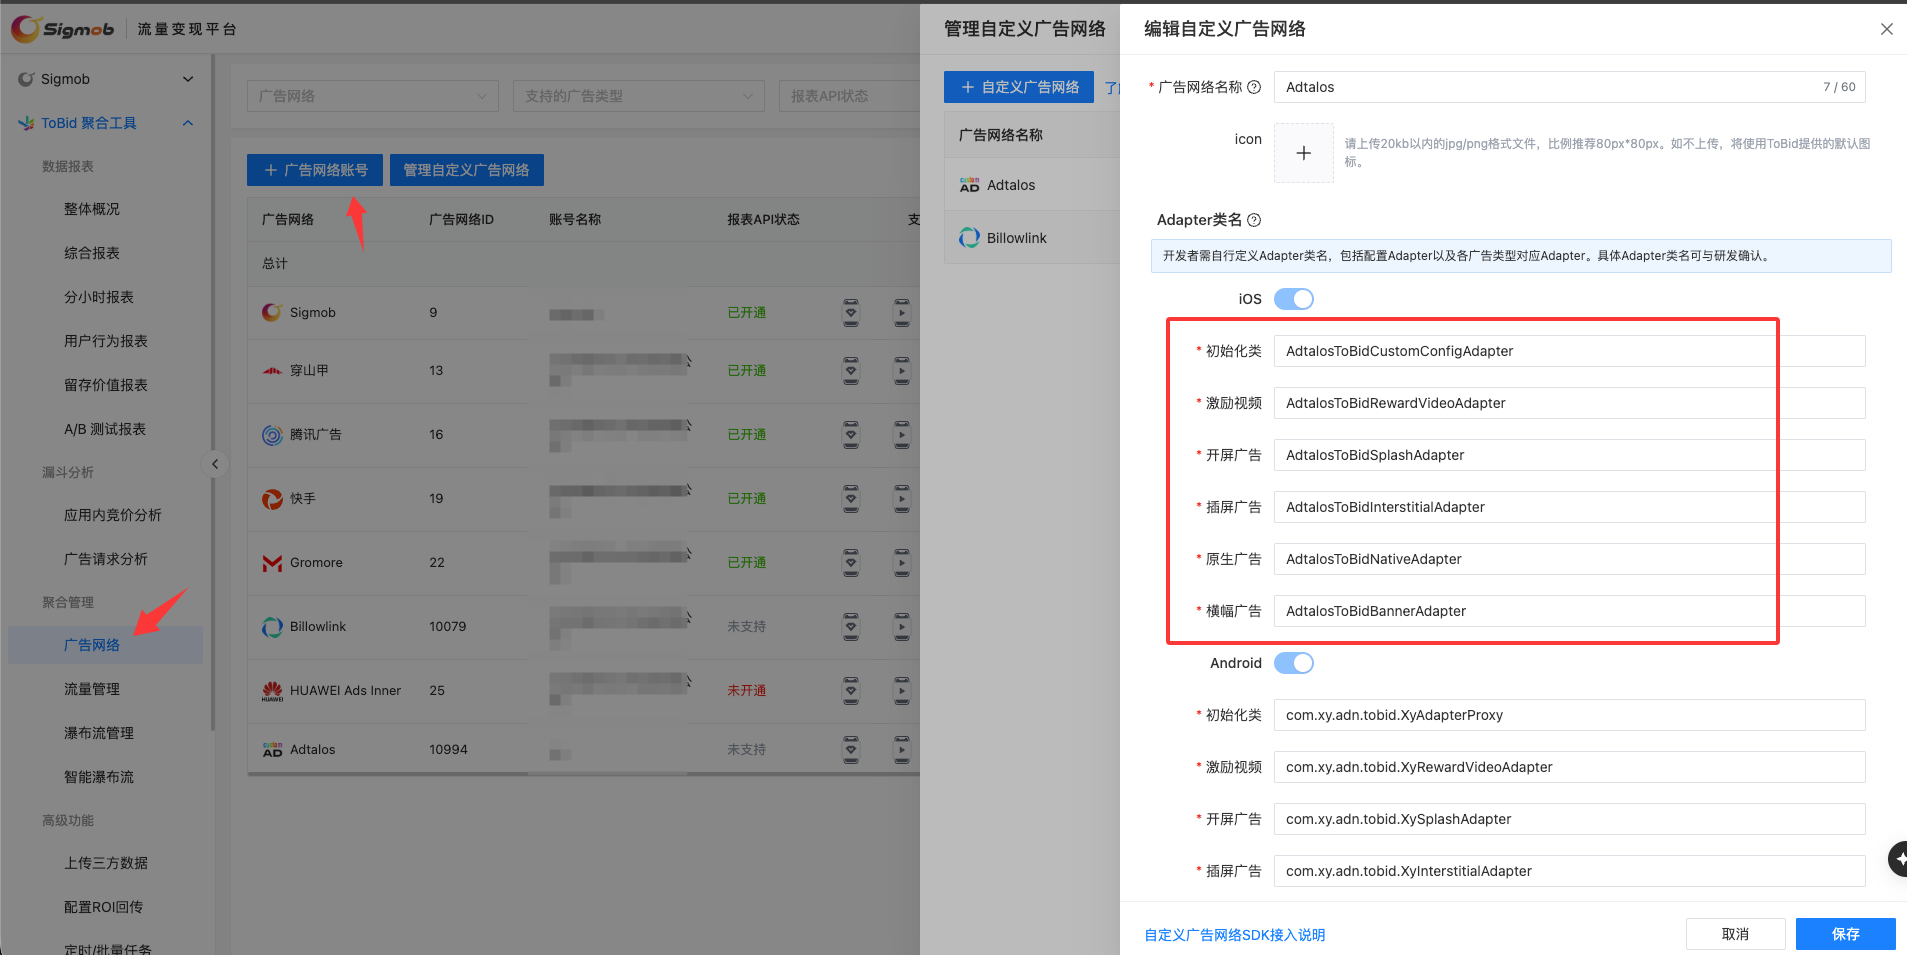
Task: Click the plus box to upload an icon
Action: pos(1304,153)
